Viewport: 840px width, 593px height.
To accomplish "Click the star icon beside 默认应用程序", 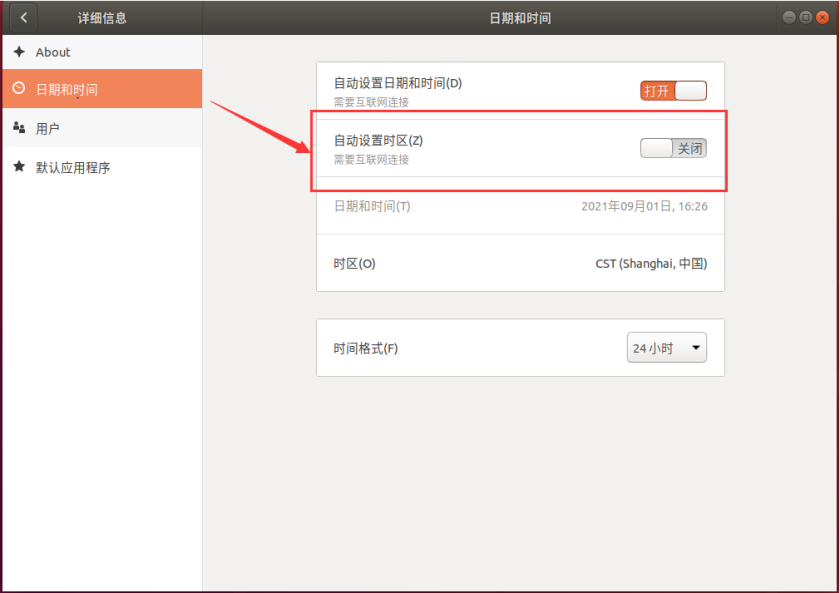I will coord(19,166).
